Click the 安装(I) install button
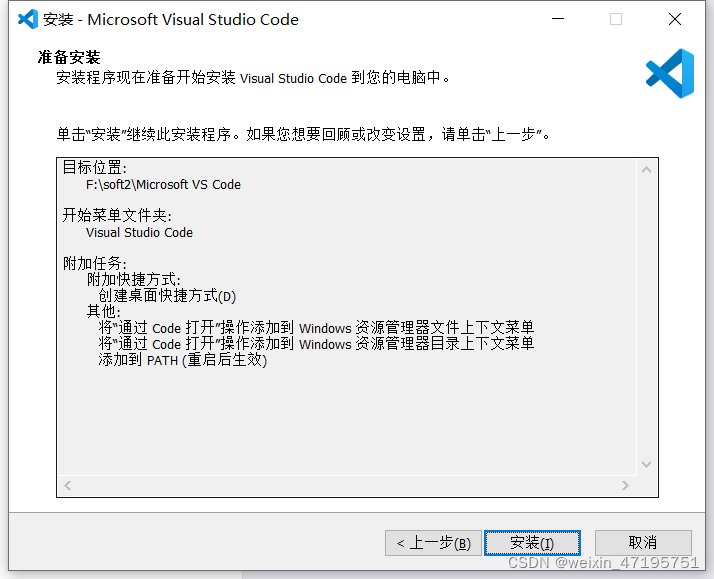This screenshot has width=714, height=579. [532, 543]
